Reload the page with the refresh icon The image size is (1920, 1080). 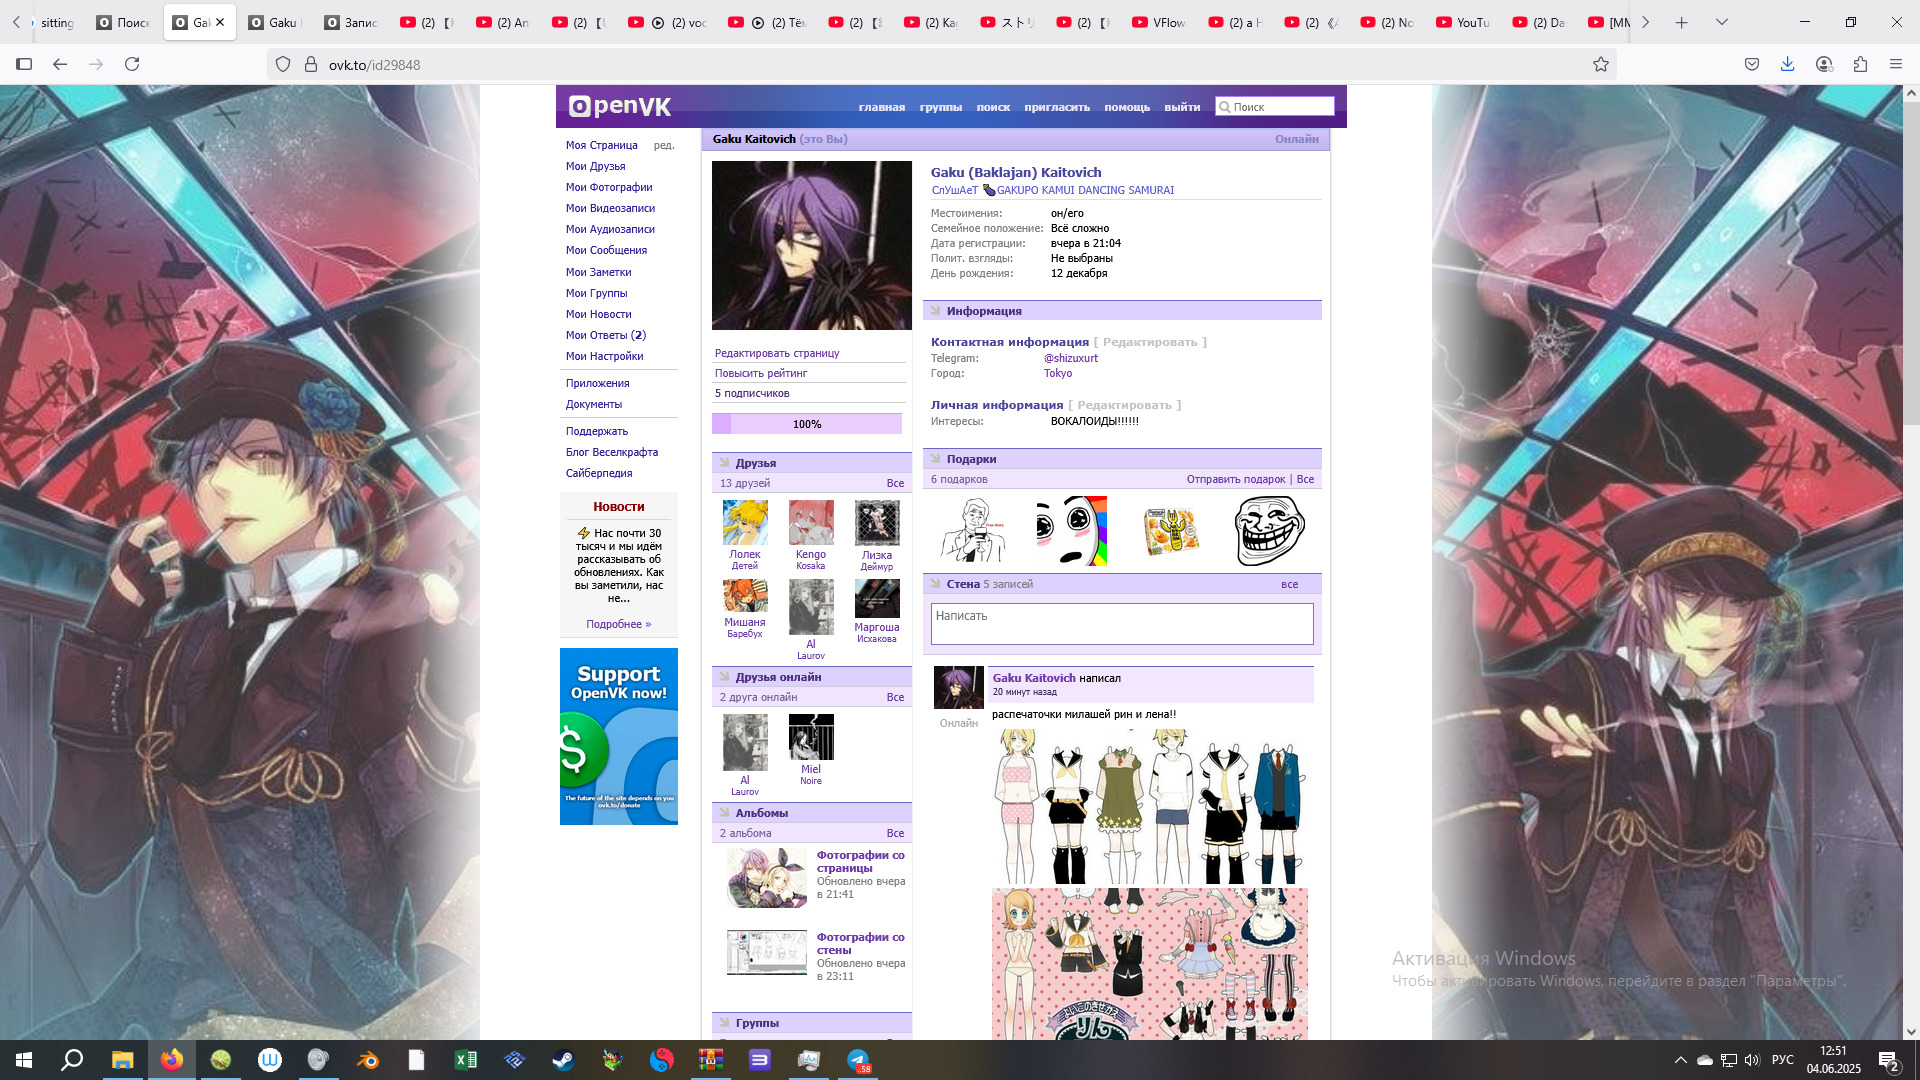132,64
